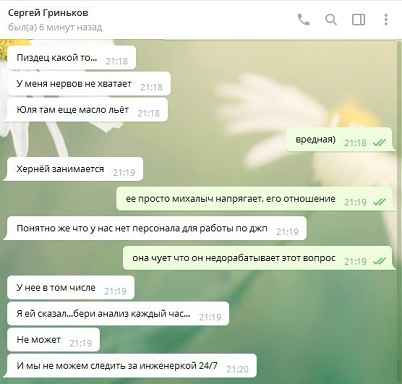The height and width of the screenshot is (384, 402).
Task: Click read checkmarks on михалыч message
Action: pos(379,202)
